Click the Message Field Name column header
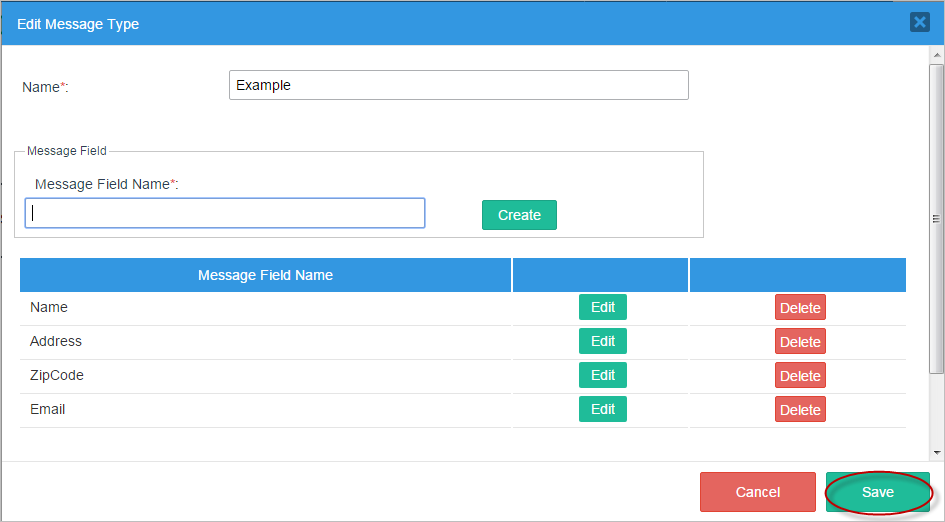Screen dimensions: 945x522 (265, 275)
